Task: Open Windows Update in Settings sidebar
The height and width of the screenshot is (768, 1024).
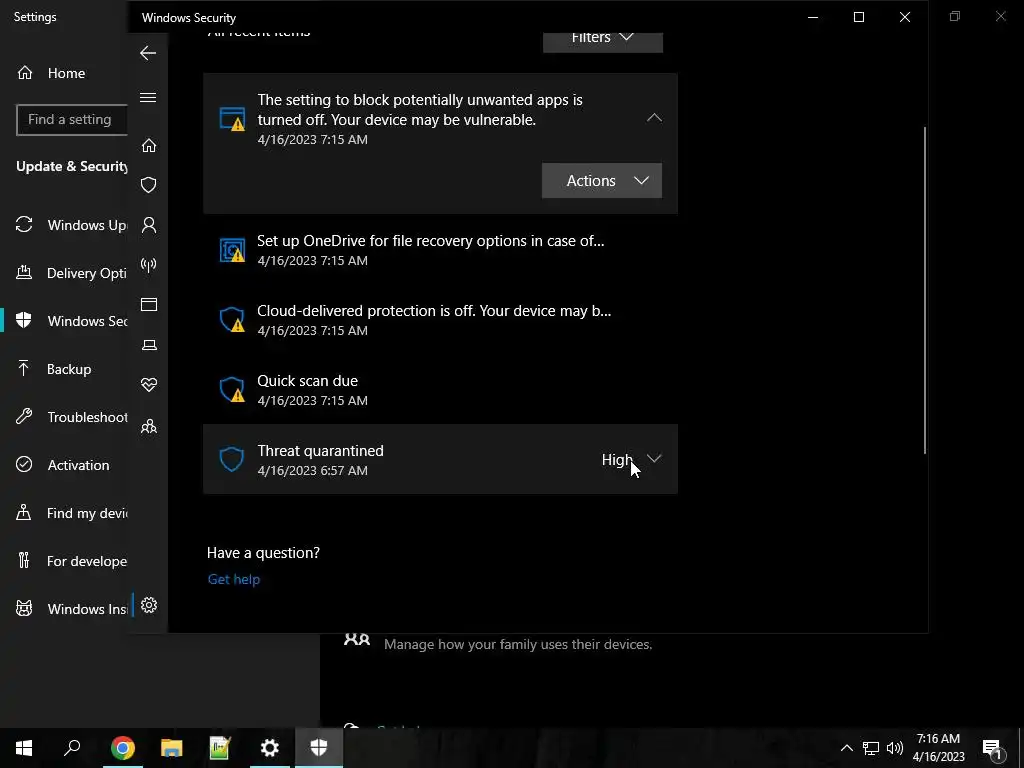Action: click(x=64, y=225)
